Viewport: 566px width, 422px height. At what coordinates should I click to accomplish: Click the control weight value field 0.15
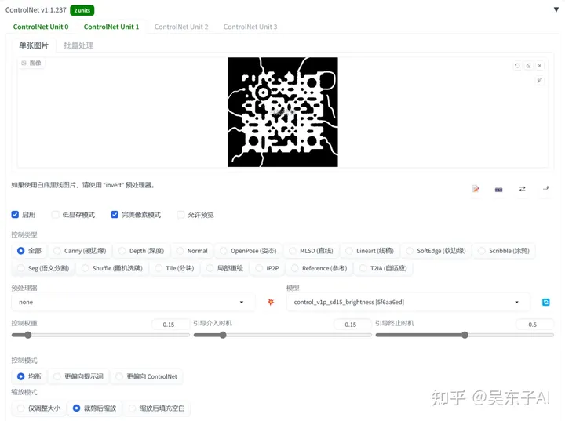coord(170,324)
